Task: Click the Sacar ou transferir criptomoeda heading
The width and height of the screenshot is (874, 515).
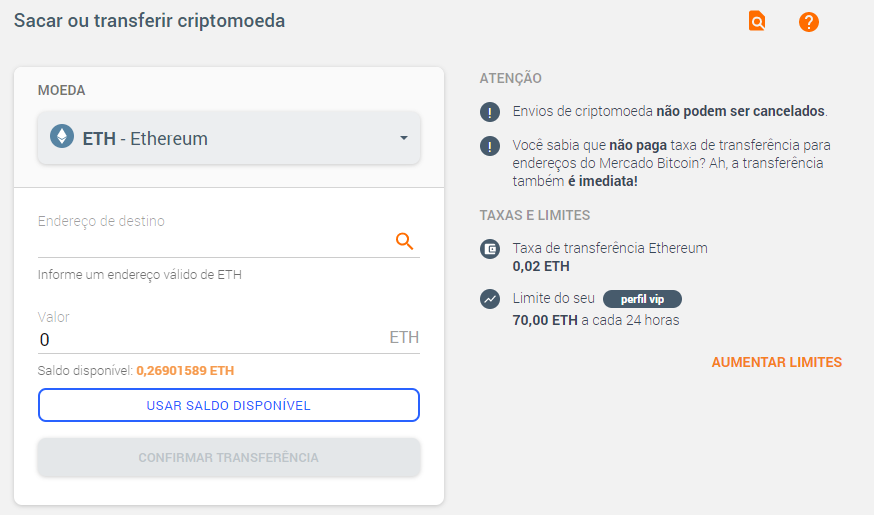Action: [x=149, y=21]
